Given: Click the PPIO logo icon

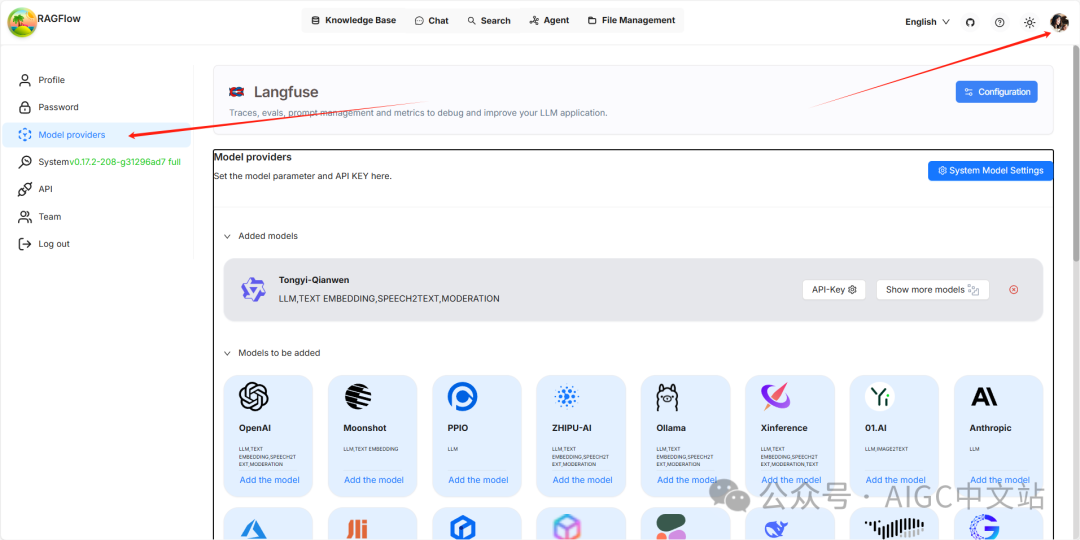Looking at the screenshot, I should click(x=462, y=397).
